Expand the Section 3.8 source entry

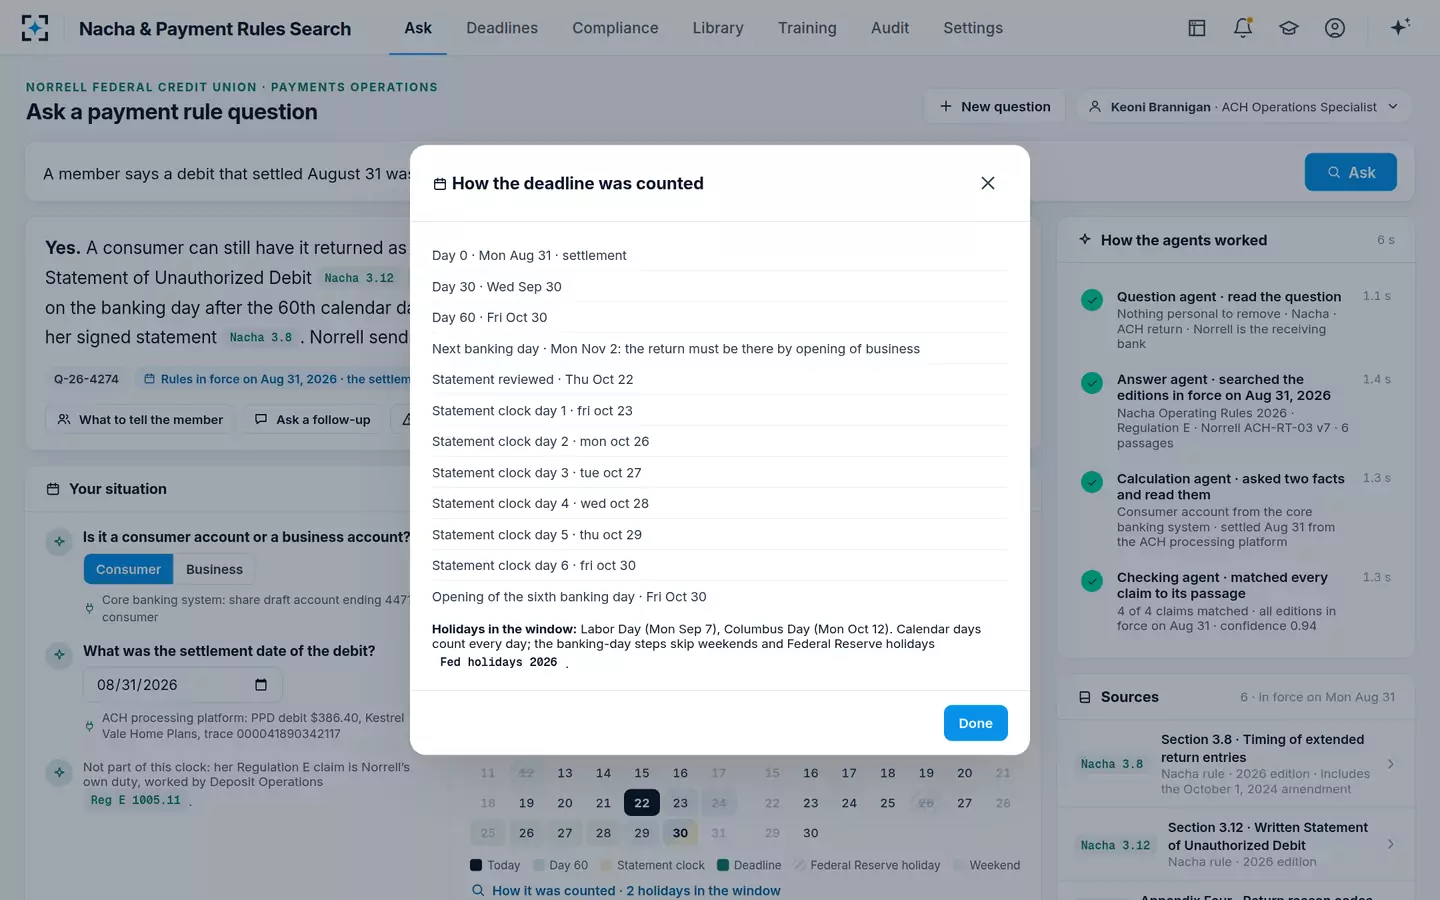click(1236, 764)
